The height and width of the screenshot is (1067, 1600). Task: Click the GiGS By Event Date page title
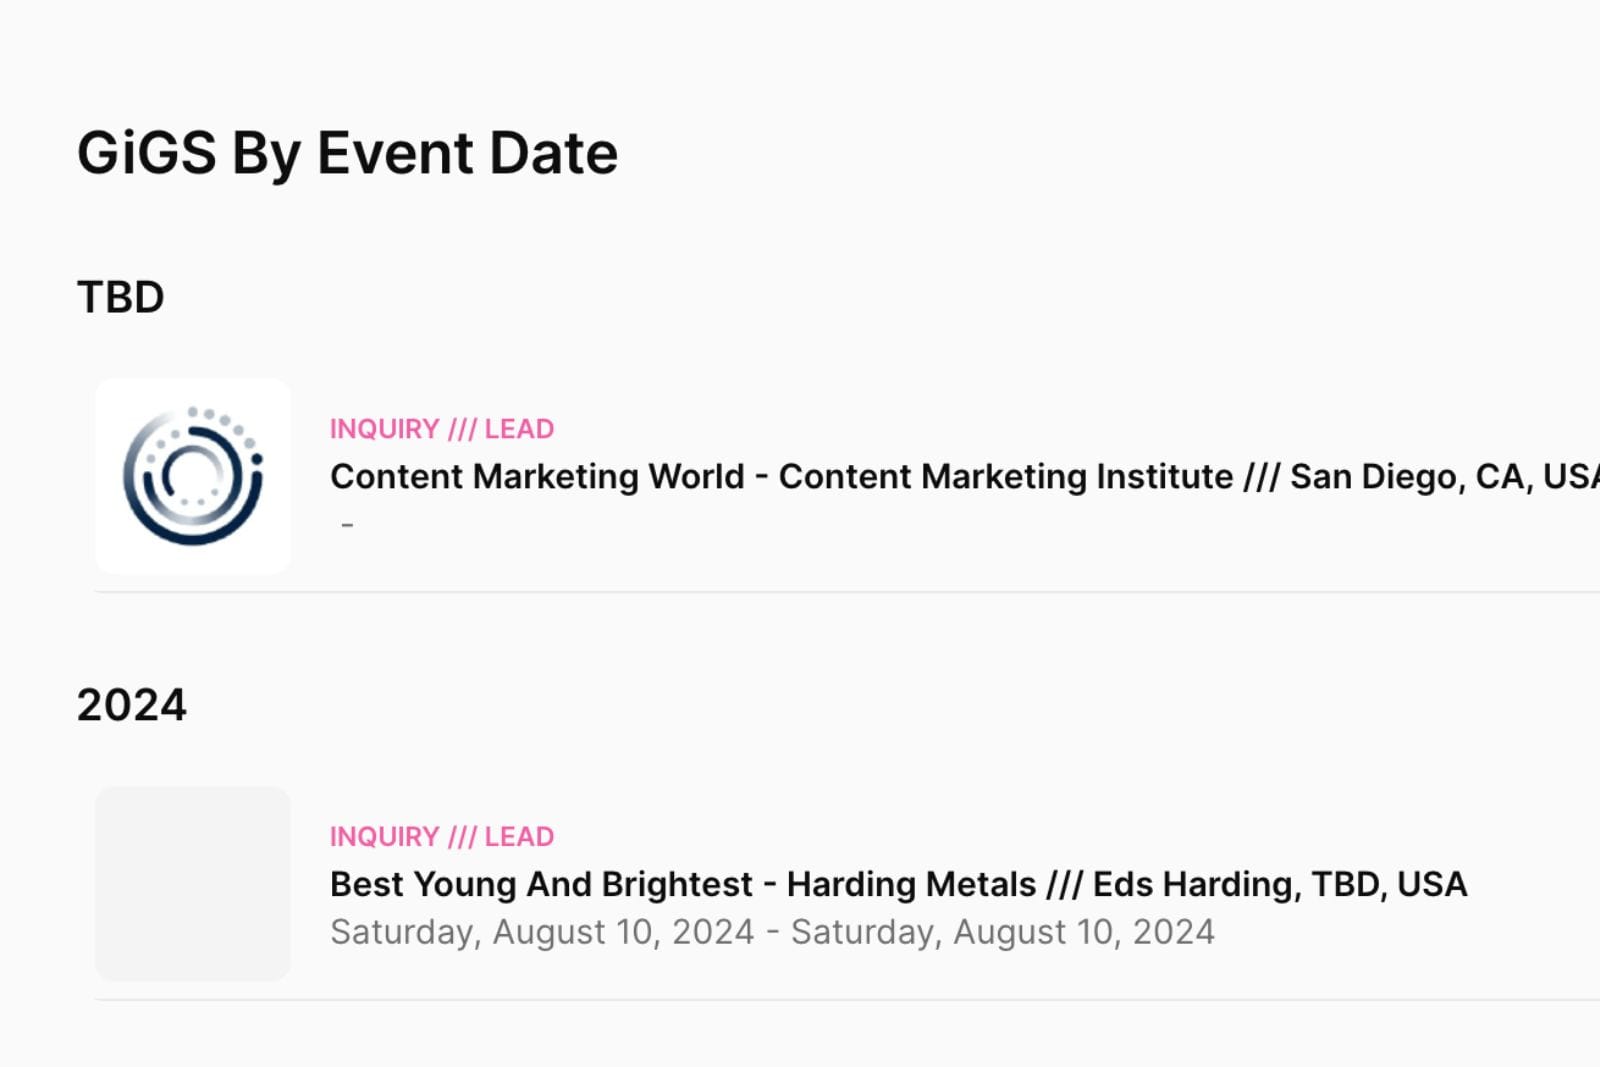[348, 152]
